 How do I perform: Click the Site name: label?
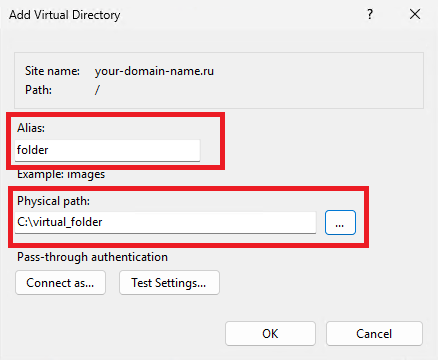click(x=52, y=71)
